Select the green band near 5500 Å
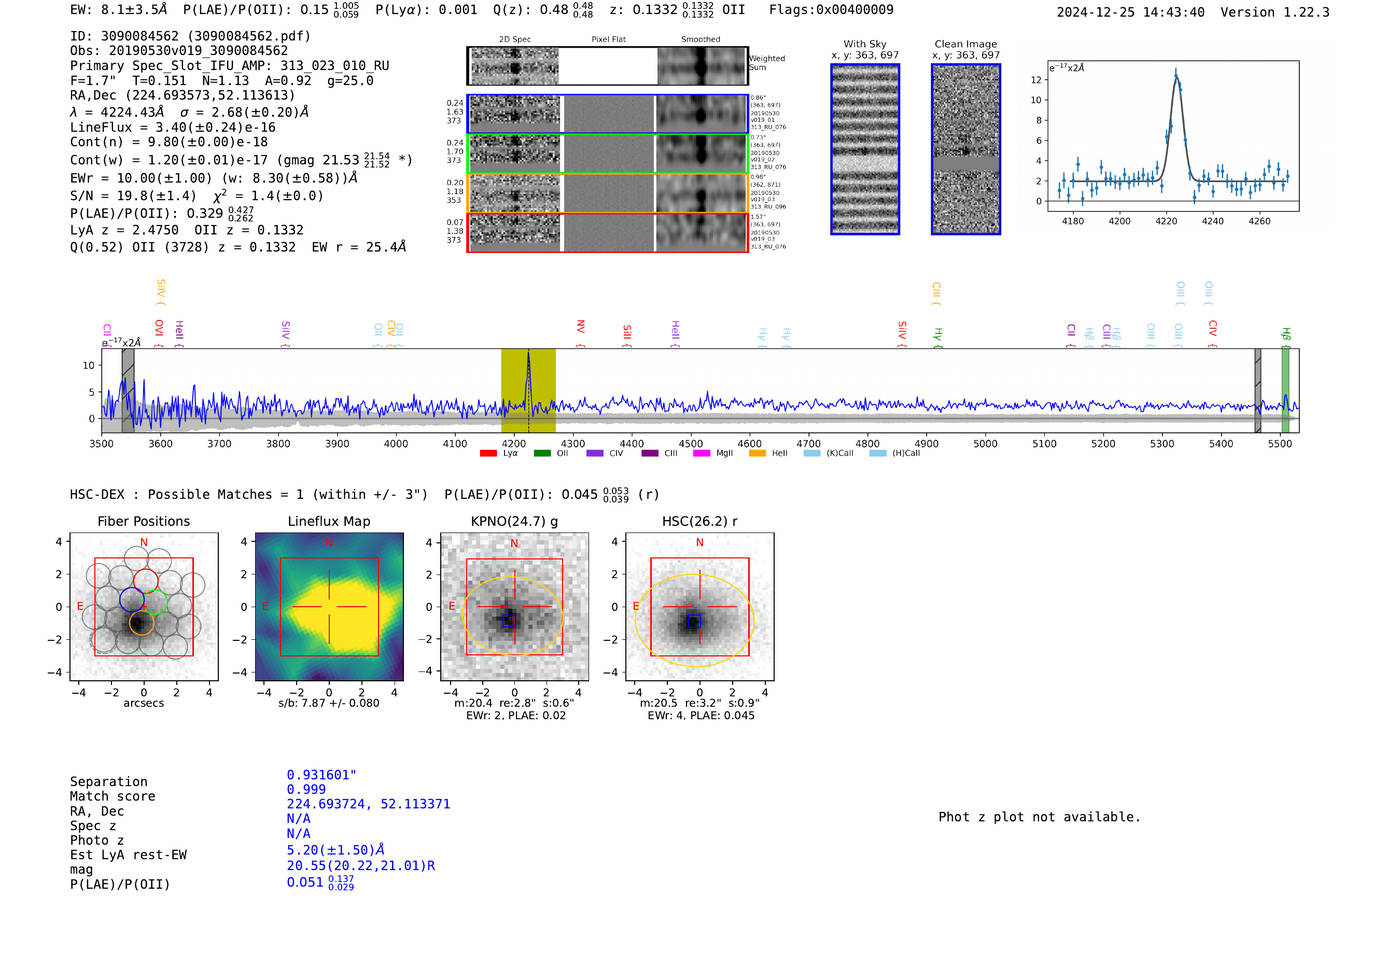Viewport: 1400px width, 953px height. click(1286, 391)
